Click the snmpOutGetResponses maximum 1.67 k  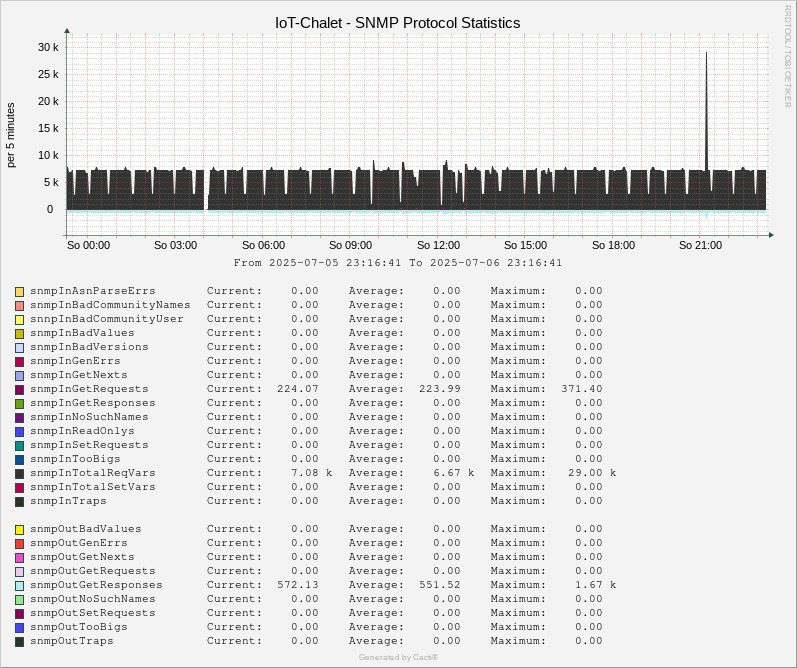click(x=595, y=585)
